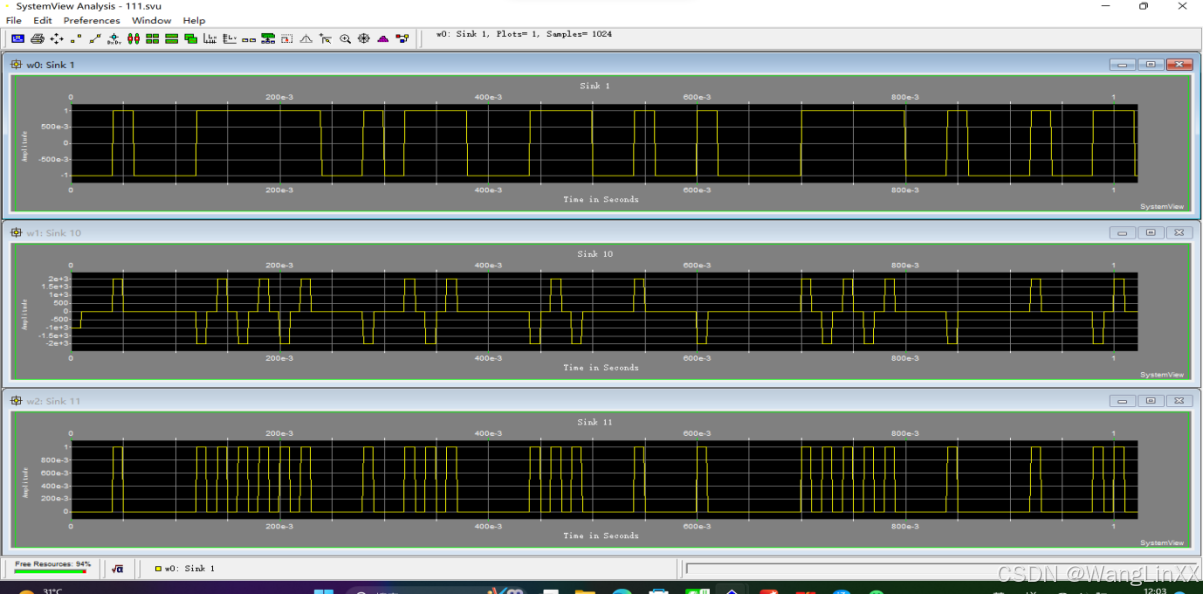The width and height of the screenshot is (1203, 594).
Task: Click the 31°C weather widget on taskbar
Action: [40, 591]
